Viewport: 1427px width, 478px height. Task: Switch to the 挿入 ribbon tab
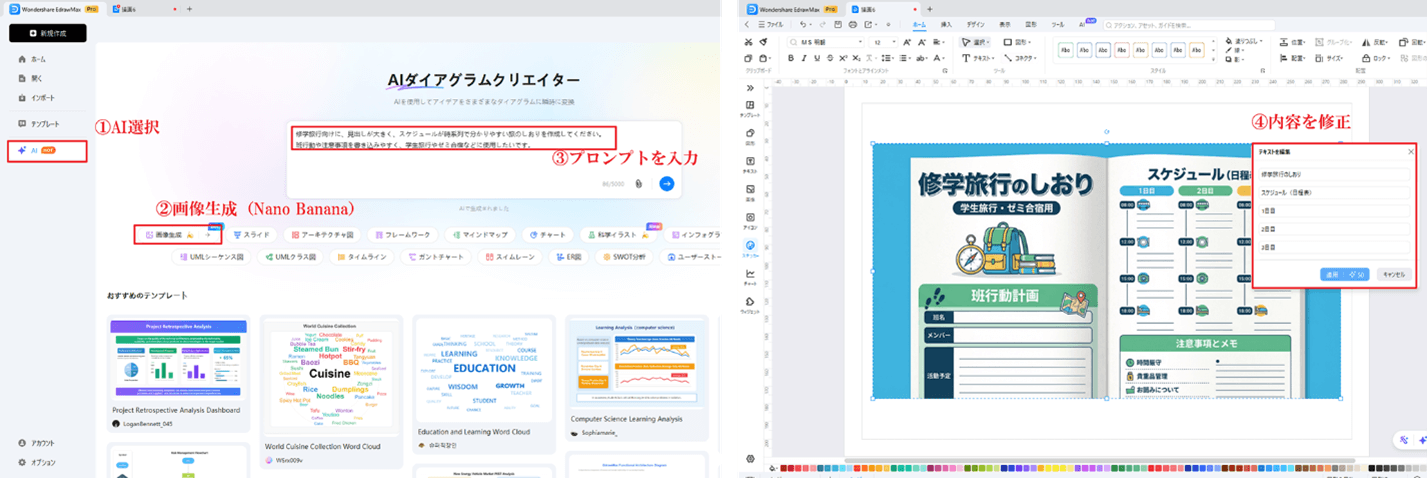point(946,24)
